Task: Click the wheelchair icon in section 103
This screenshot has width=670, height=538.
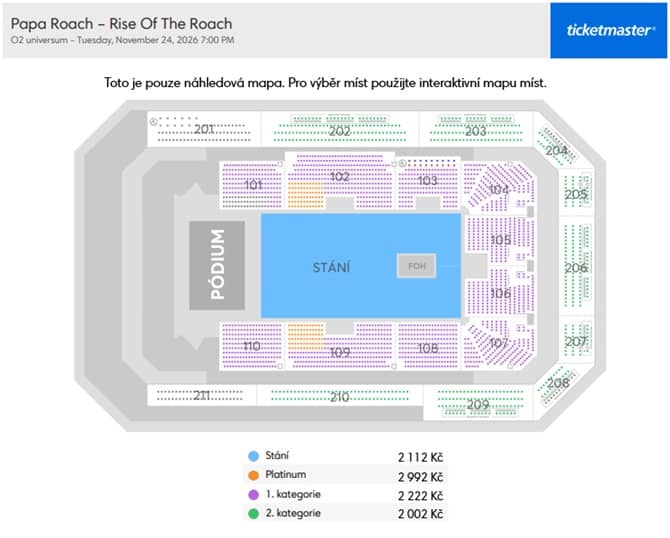Action: pos(402,163)
